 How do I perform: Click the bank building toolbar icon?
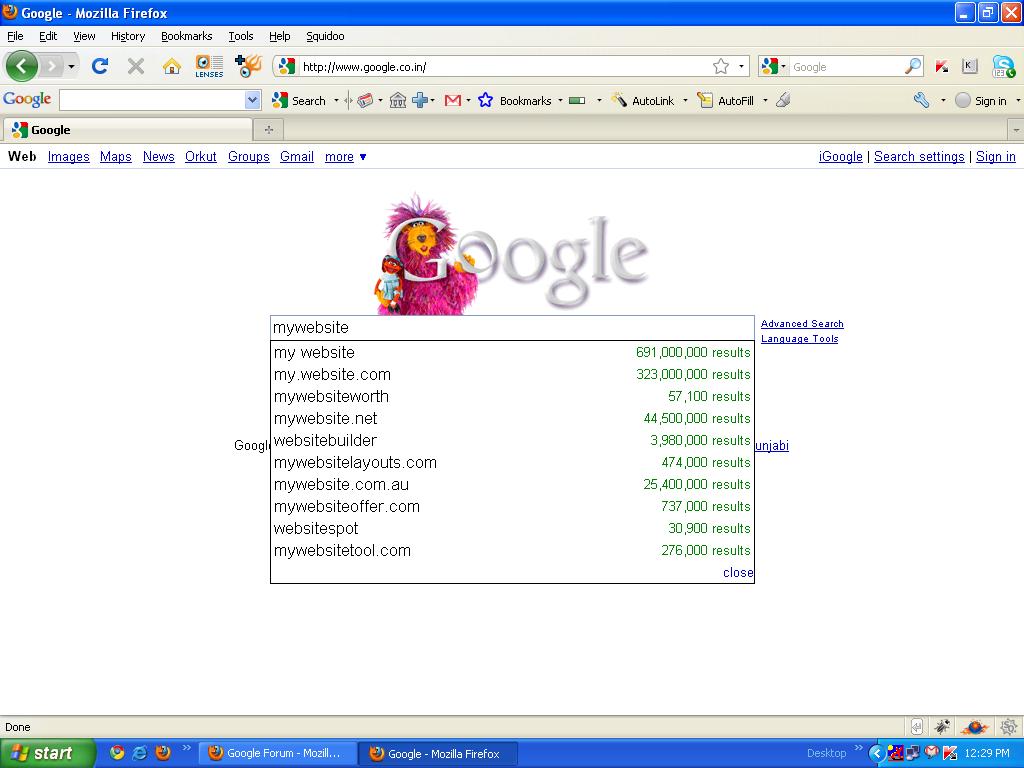(x=398, y=101)
